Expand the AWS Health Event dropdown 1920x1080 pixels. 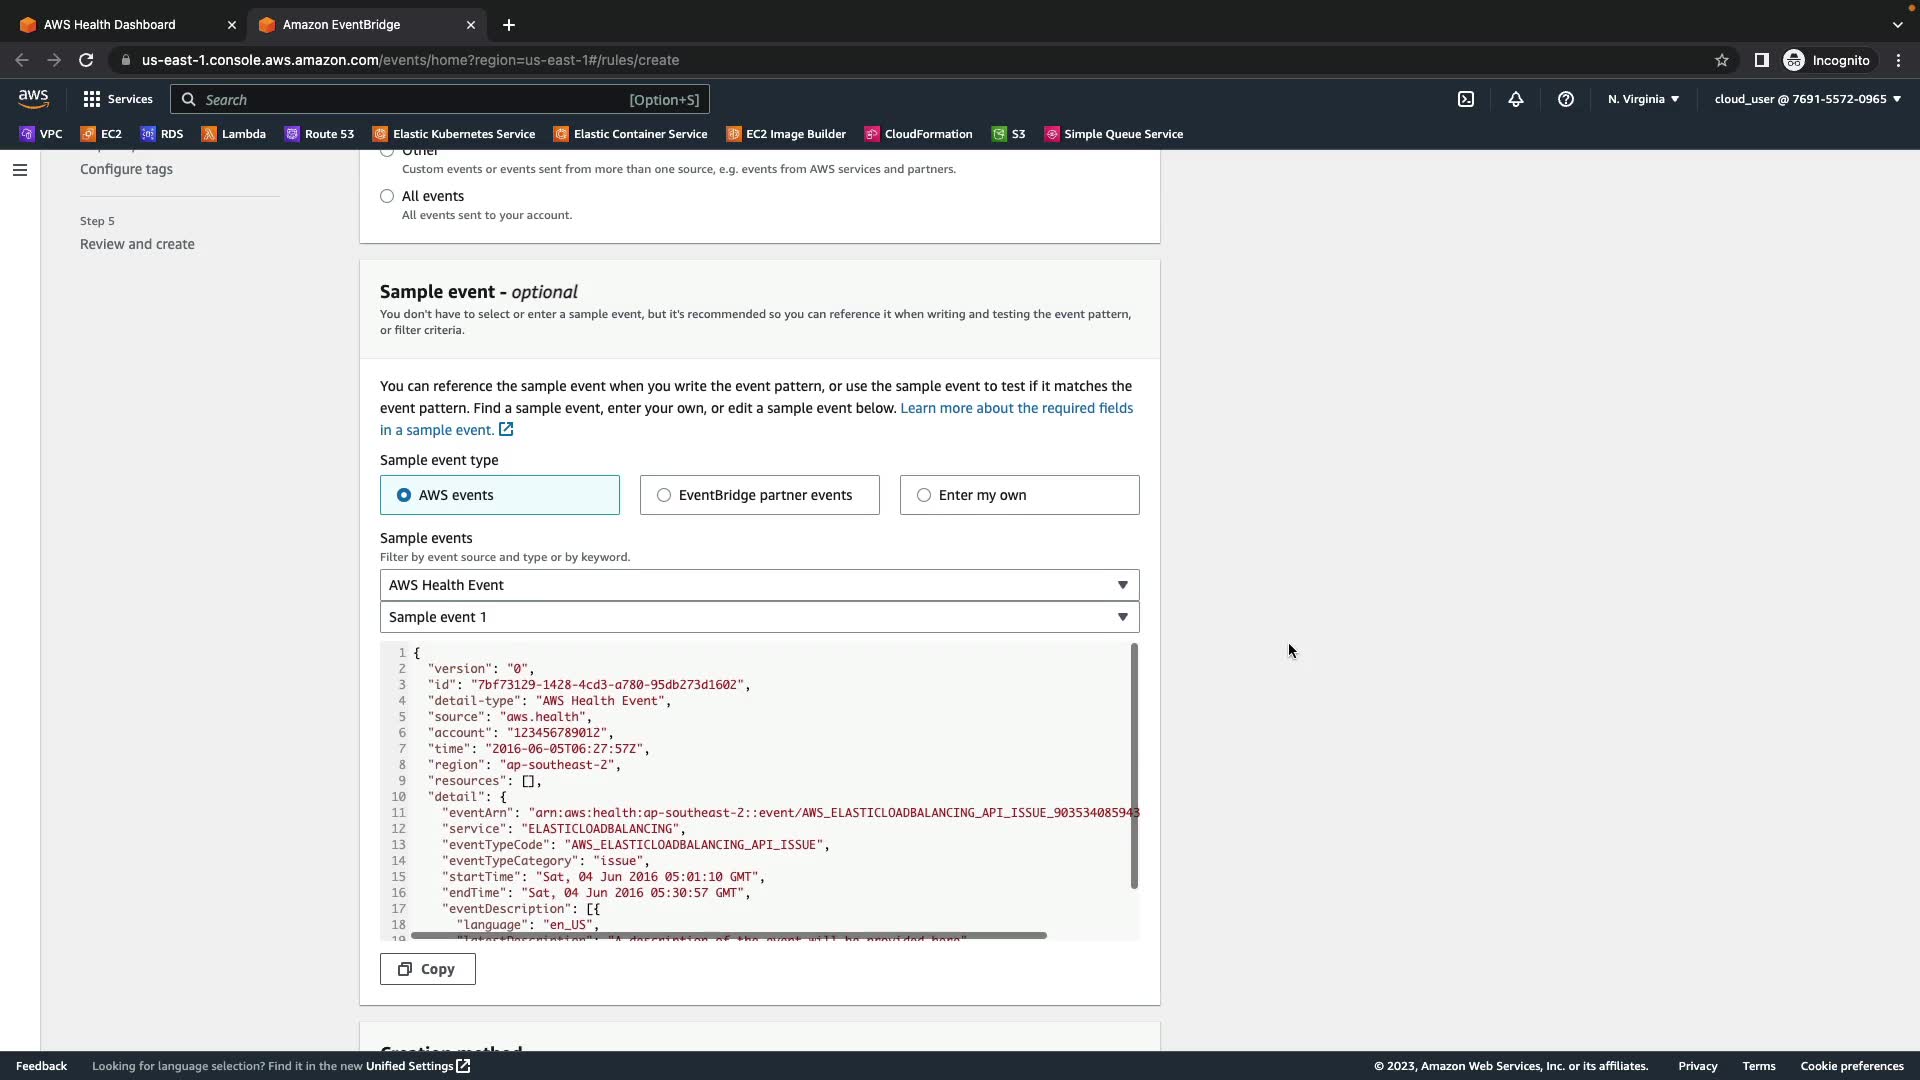pos(759,585)
